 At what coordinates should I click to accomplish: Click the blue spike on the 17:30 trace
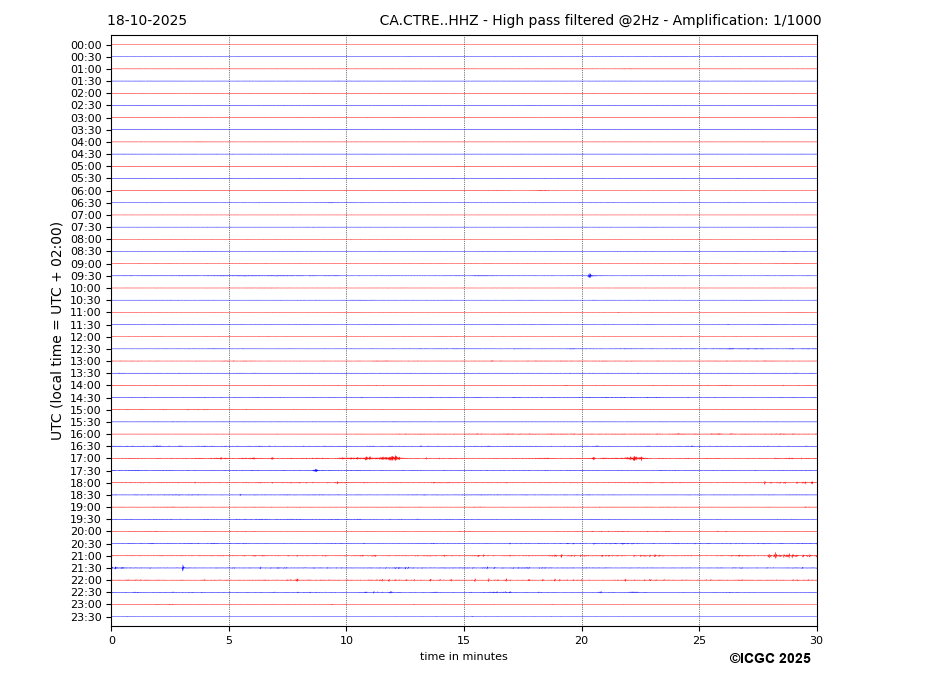click(x=315, y=470)
